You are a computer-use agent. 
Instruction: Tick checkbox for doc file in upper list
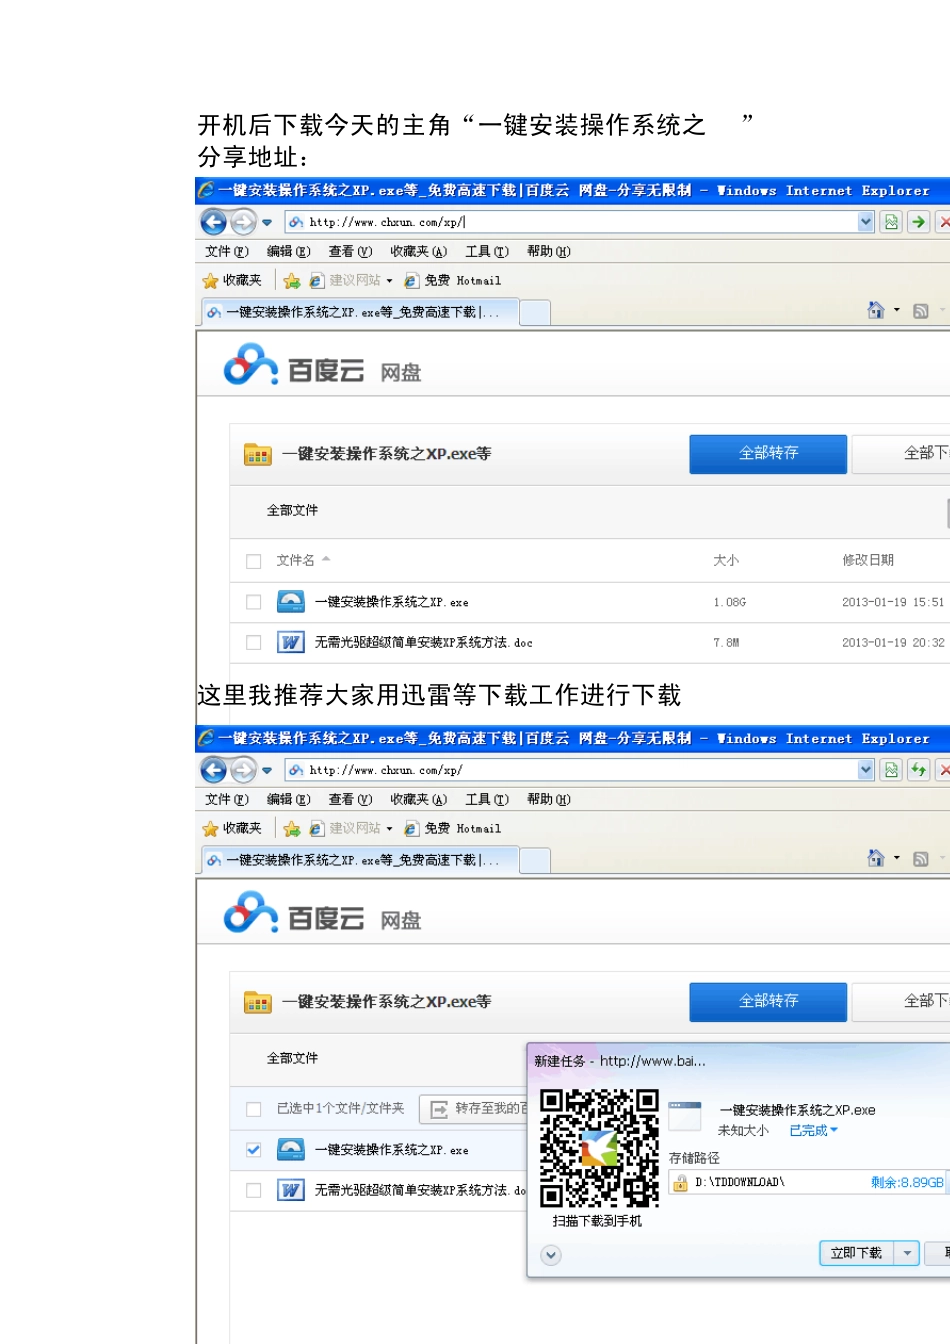254,643
